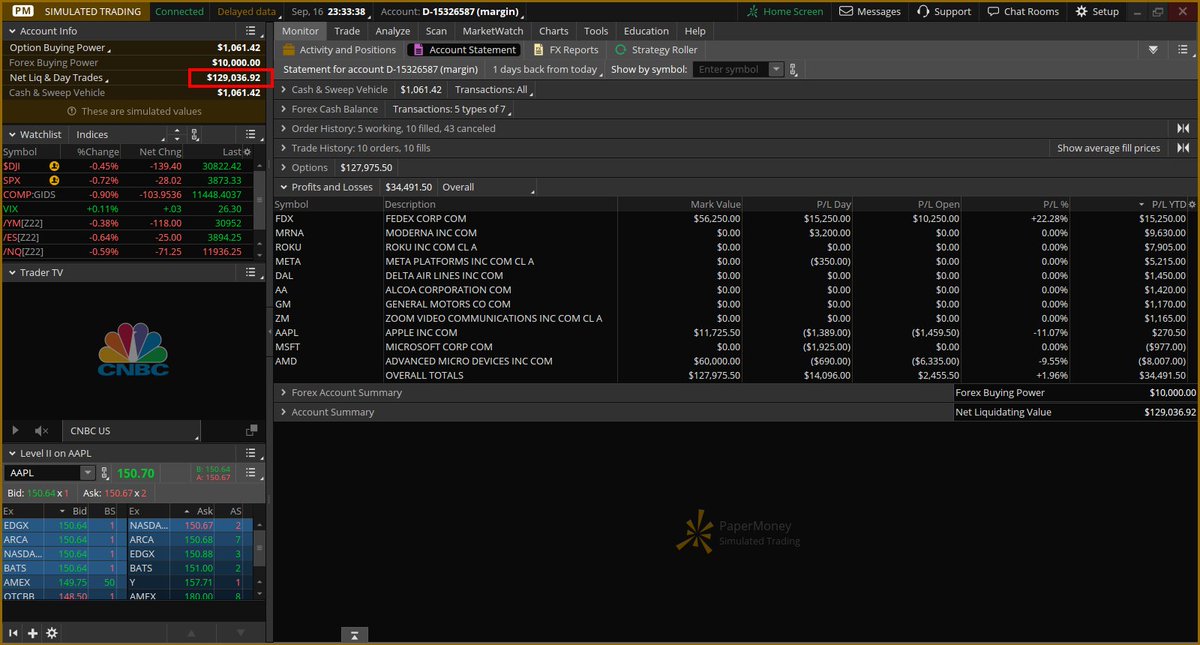The image size is (1200, 645).
Task: Add a gadget with the plus icon
Action: point(33,633)
